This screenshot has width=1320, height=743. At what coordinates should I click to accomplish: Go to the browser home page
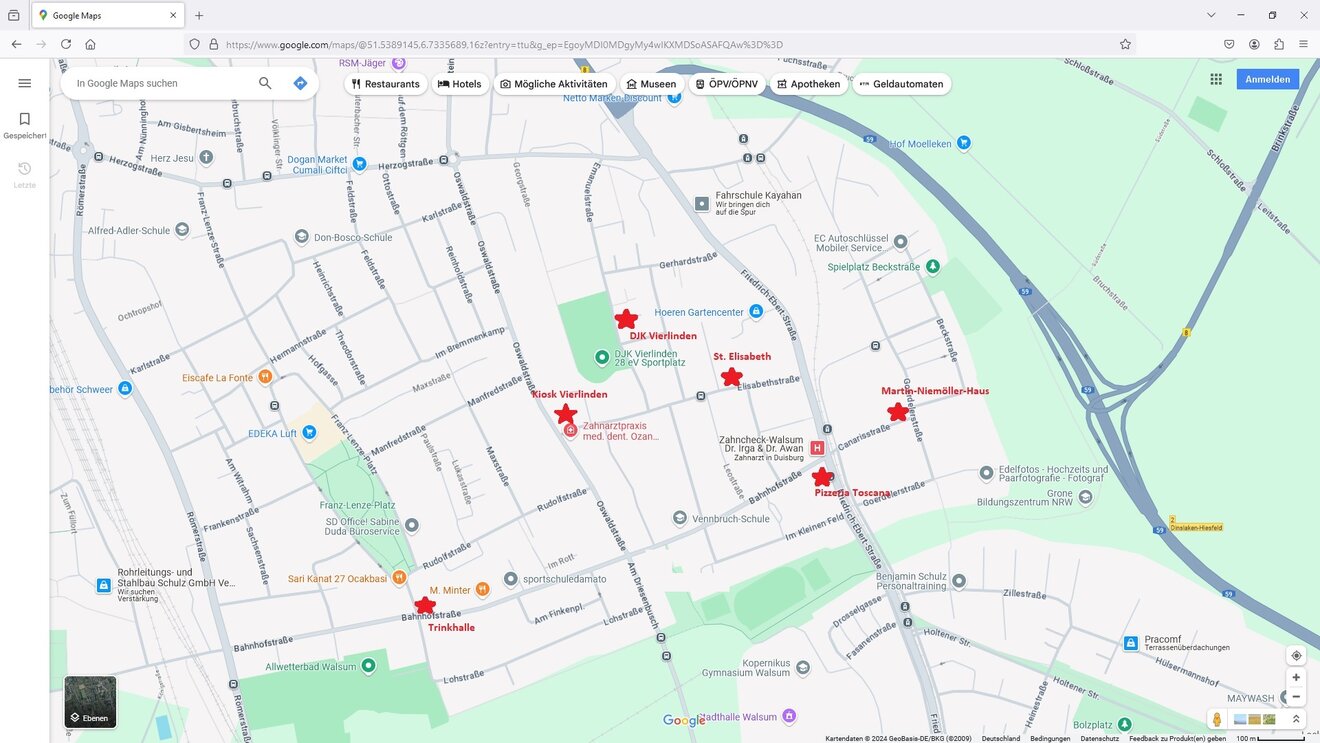tap(90, 44)
